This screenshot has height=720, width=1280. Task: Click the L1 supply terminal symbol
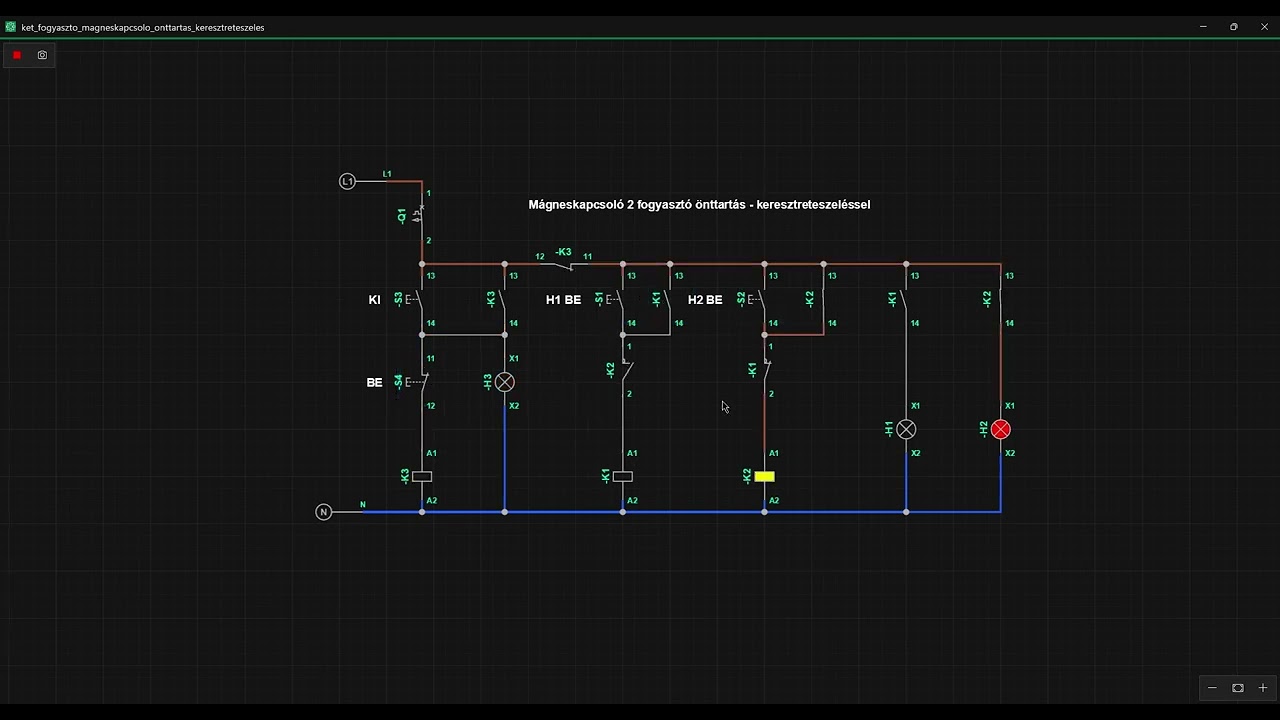point(347,181)
